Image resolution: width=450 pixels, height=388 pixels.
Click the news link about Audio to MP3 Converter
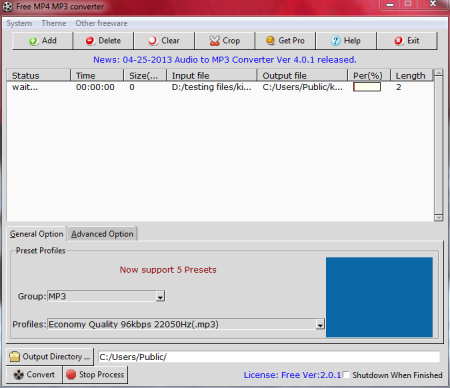pyautogui.click(x=225, y=60)
